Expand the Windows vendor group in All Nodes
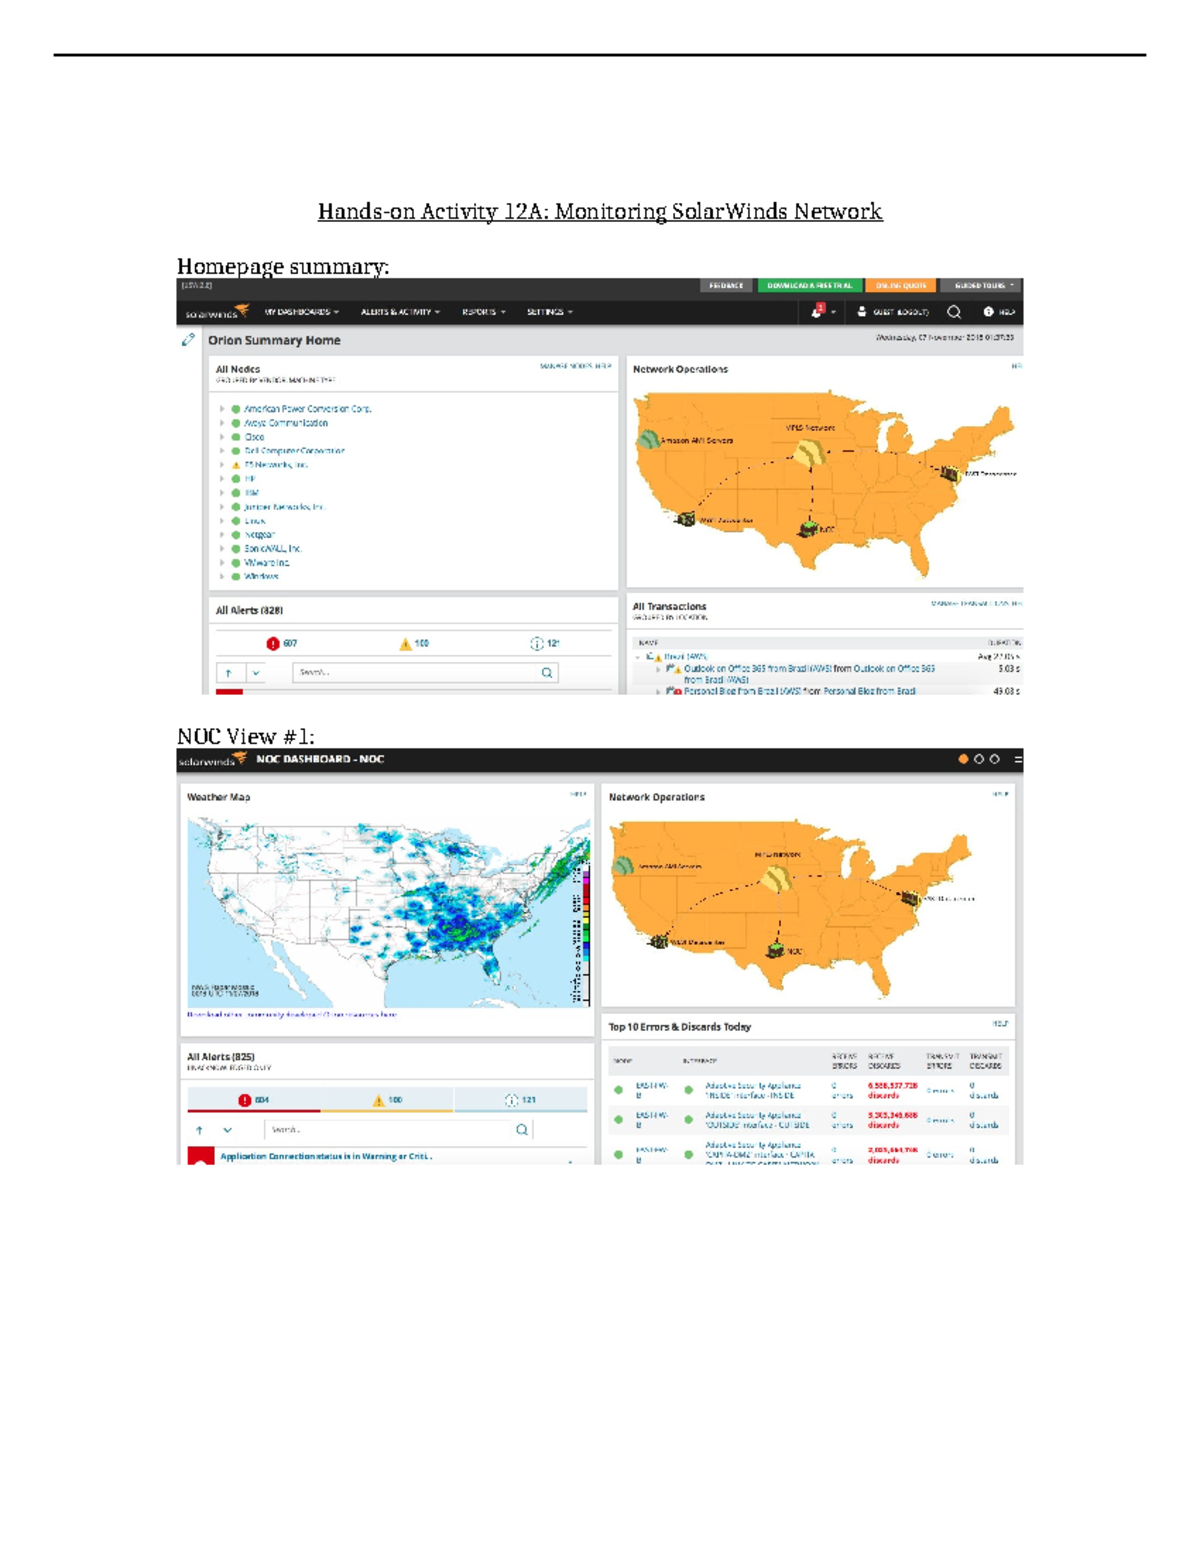This screenshot has height=1553, width=1200. tap(221, 575)
